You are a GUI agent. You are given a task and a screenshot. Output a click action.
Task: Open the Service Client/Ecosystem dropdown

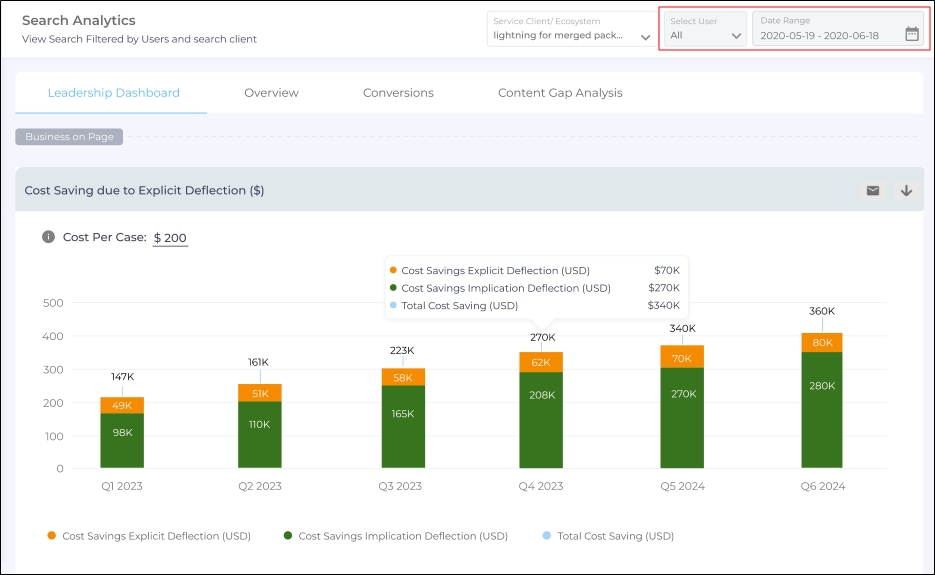click(x=572, y=30)
